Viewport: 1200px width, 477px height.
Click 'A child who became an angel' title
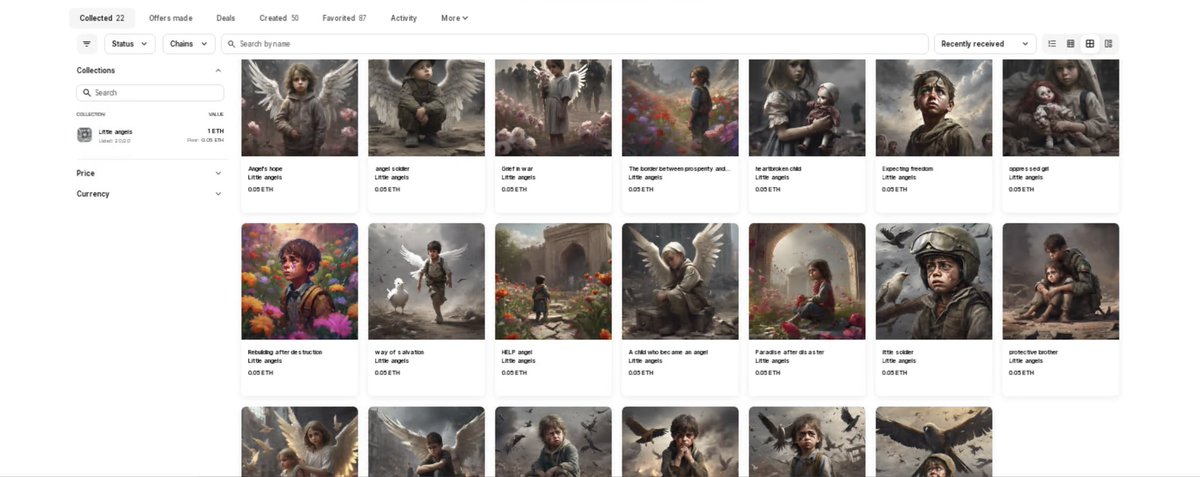[x=666, y=352]
